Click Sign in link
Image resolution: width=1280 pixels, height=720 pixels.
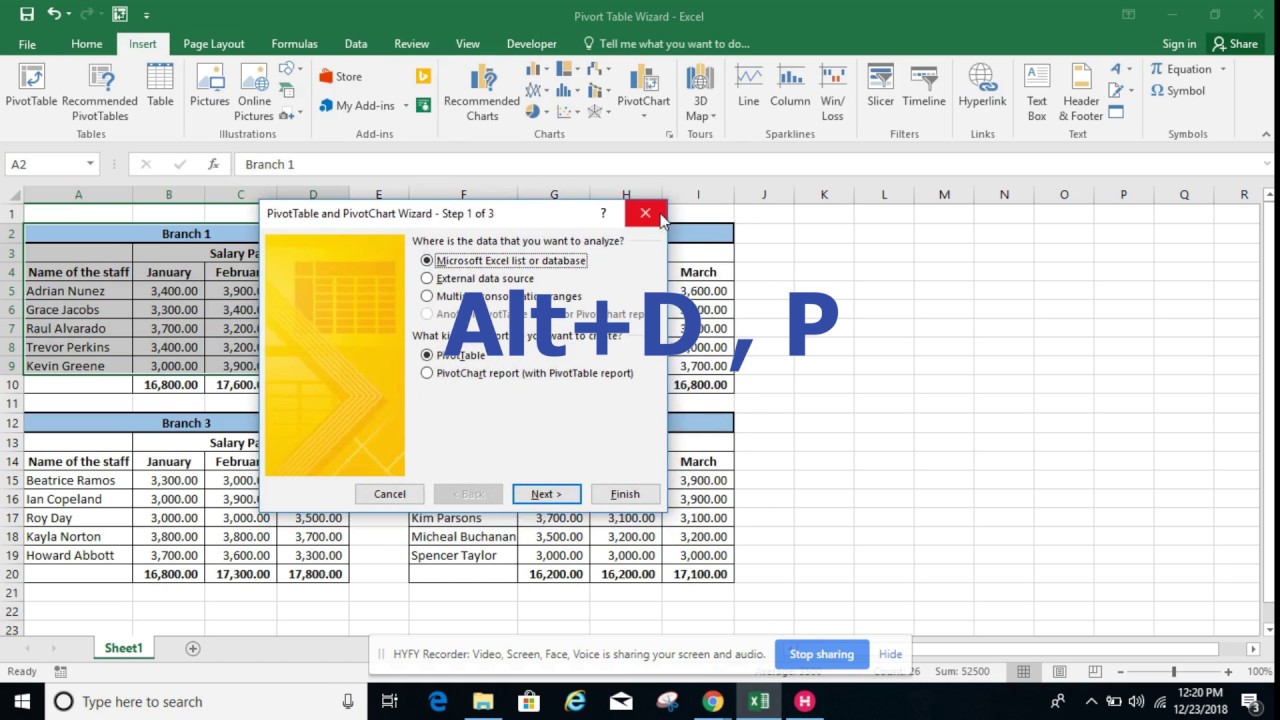(x=1179, y=44)
